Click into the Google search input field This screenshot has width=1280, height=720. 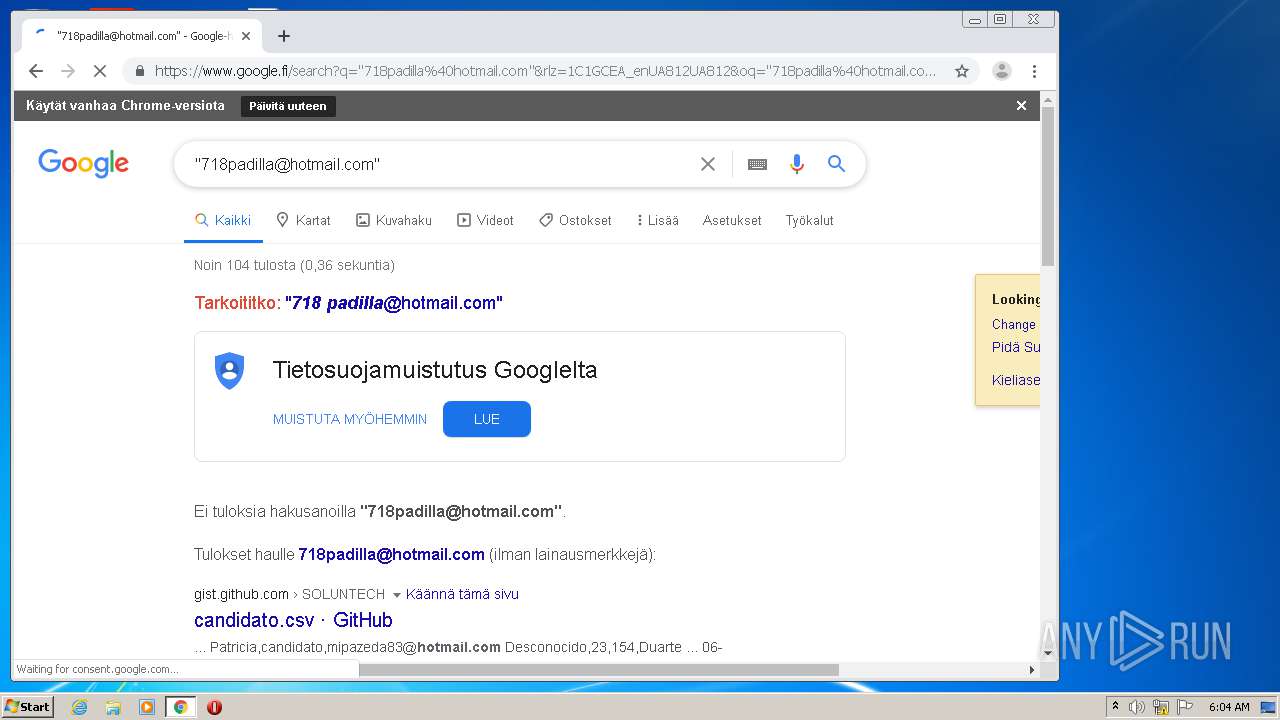(440, 164)
